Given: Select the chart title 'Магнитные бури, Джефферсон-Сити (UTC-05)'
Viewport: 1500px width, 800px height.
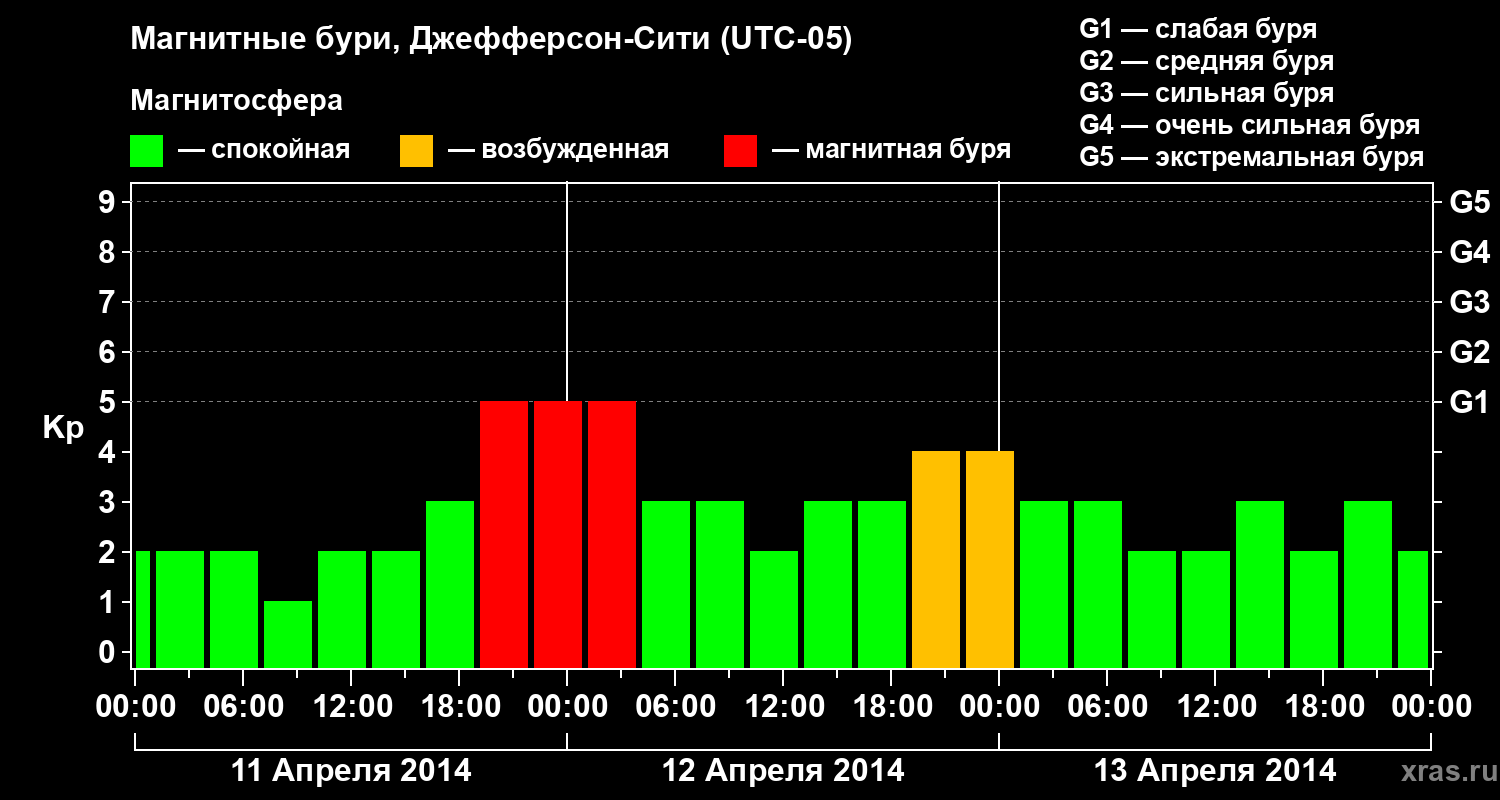Looking at the screenshot, I should [x=491, y=40].
